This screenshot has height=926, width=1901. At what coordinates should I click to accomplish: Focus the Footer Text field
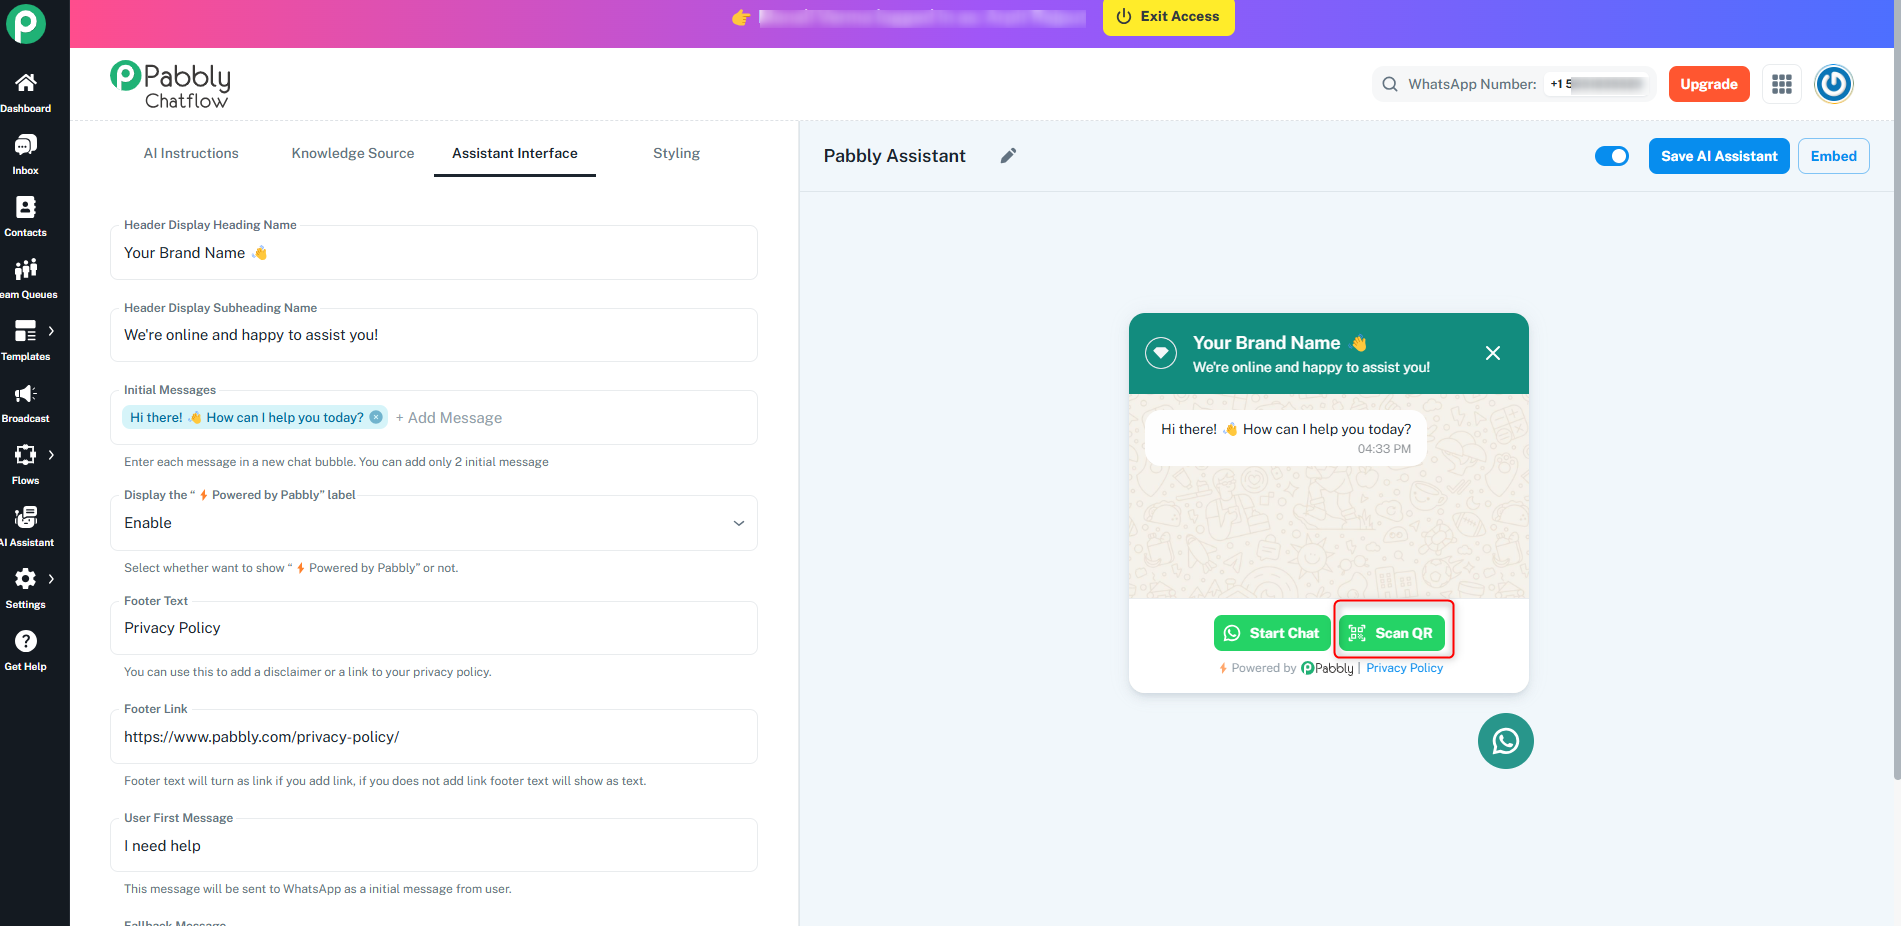[x=433, y=628]
